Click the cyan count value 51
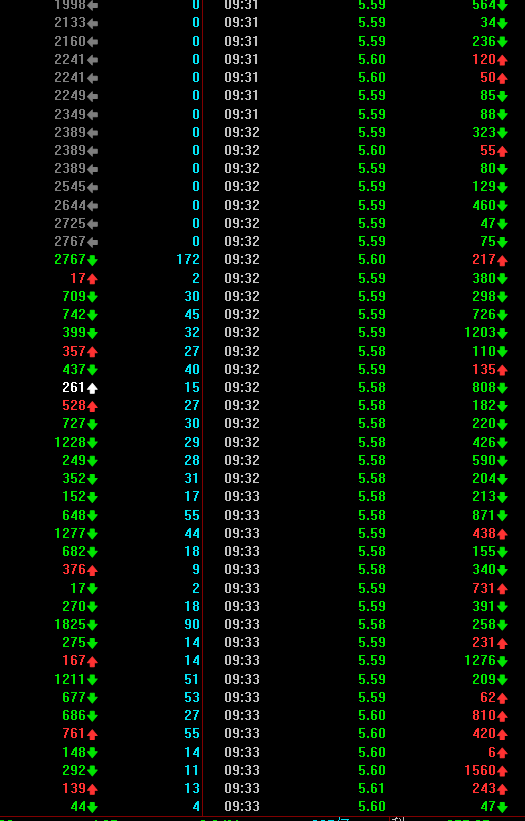525x821 pixels. pyautogui.click(x=192, y=679)
